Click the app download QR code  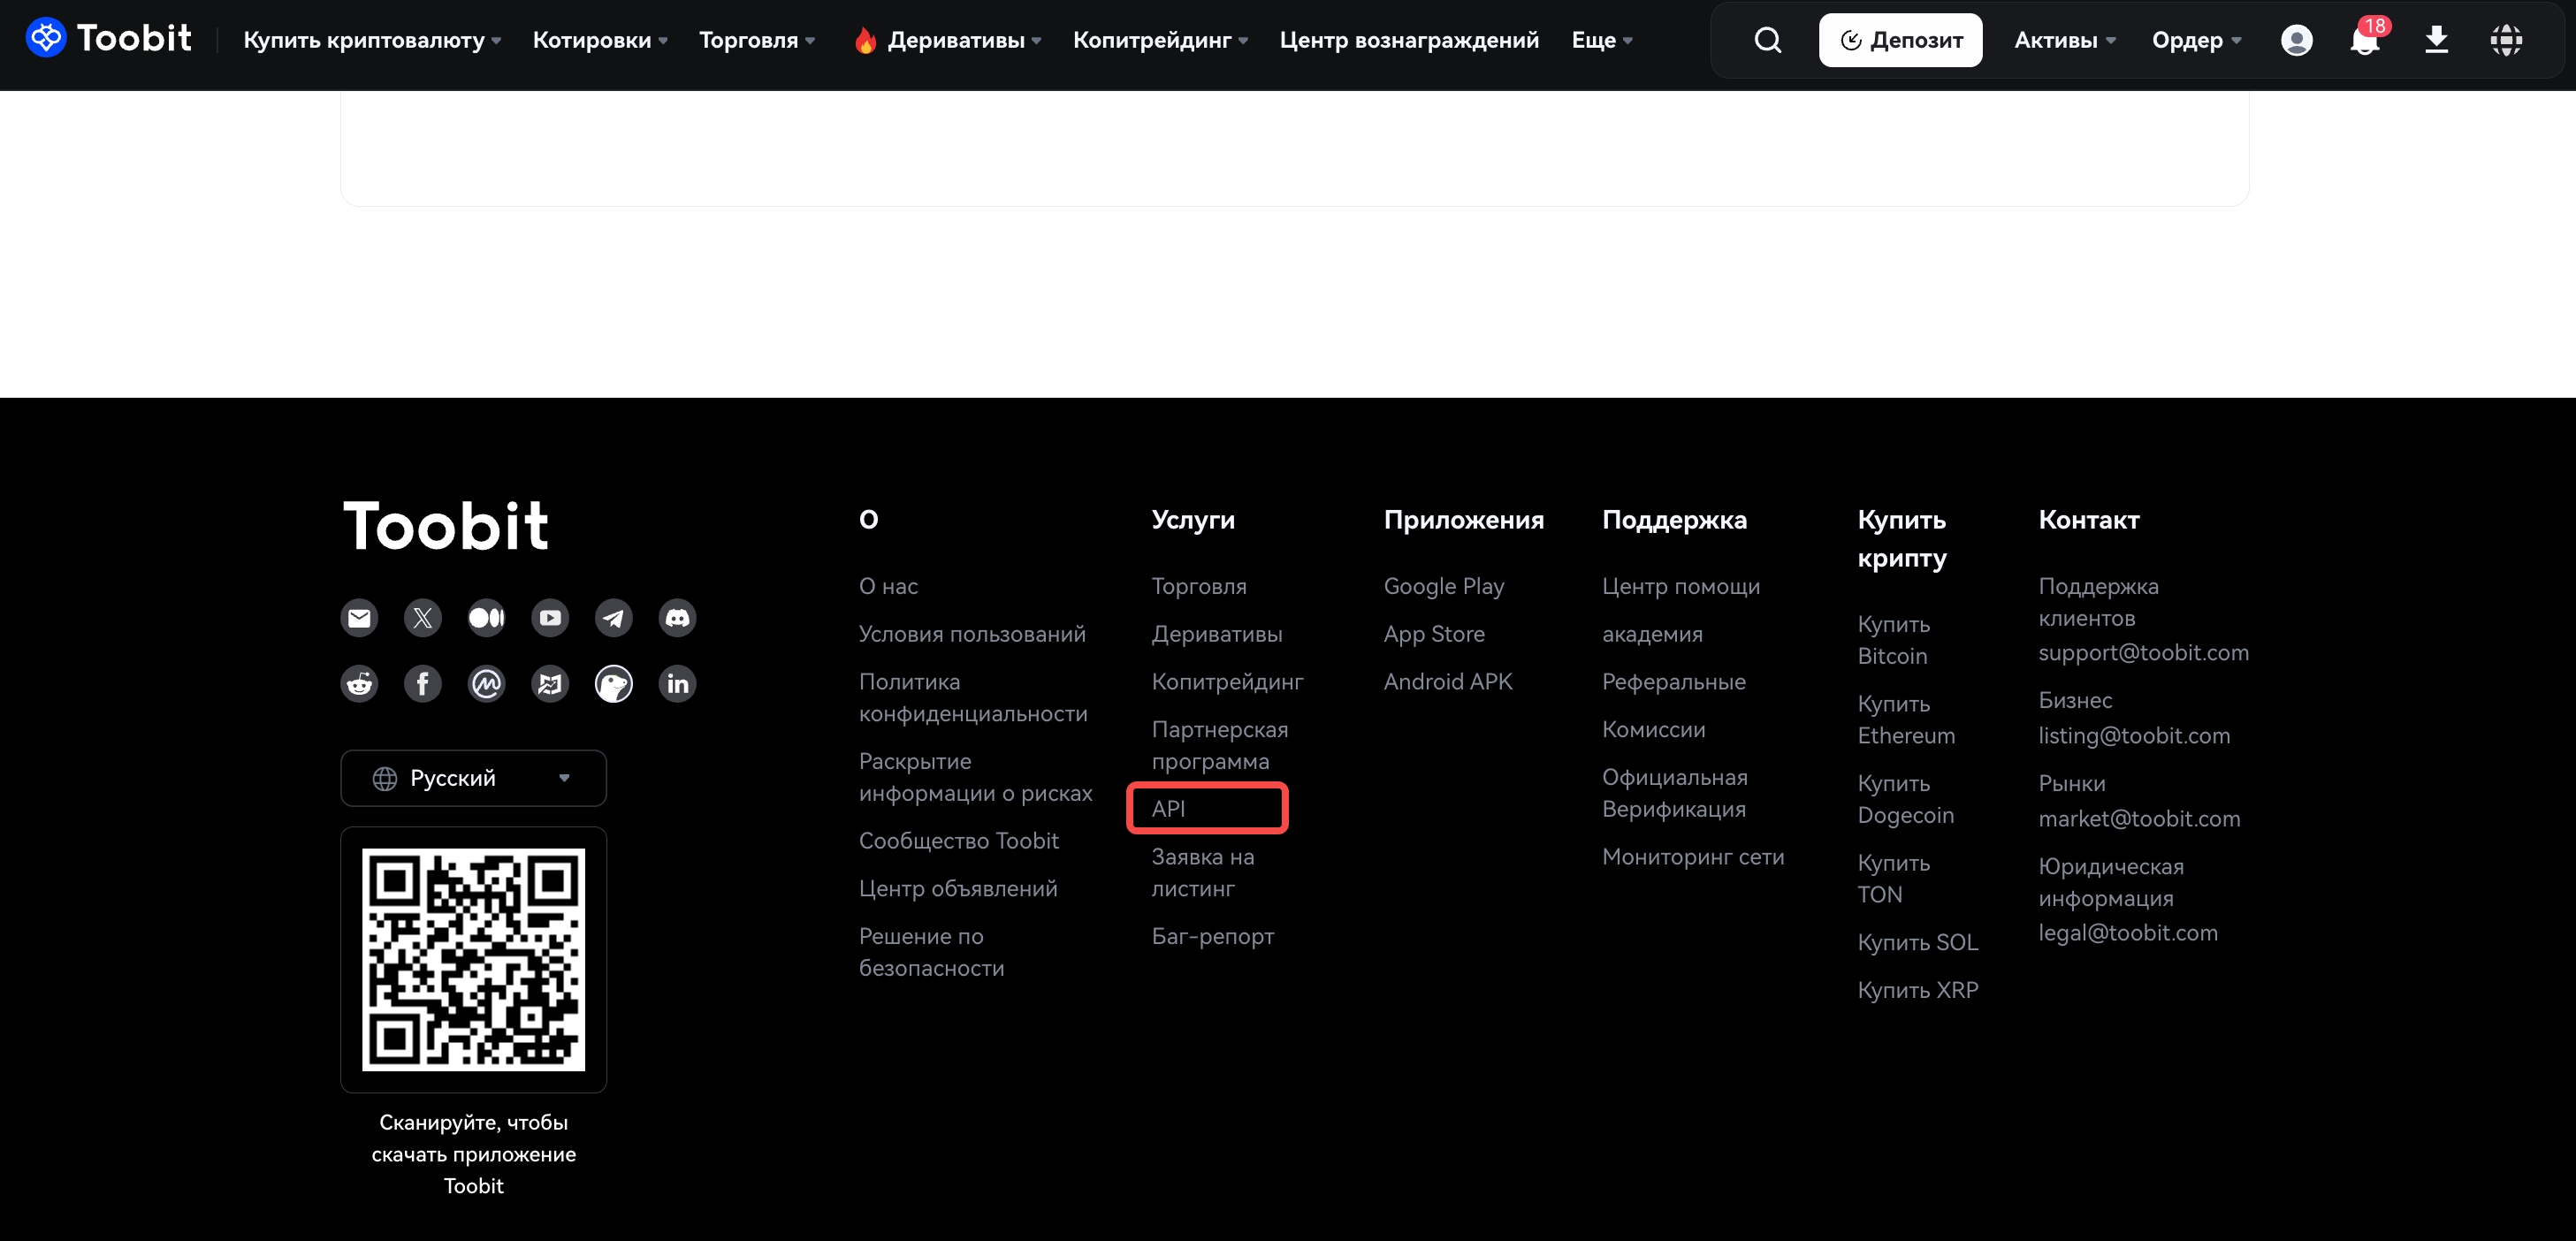click(473, 960)
